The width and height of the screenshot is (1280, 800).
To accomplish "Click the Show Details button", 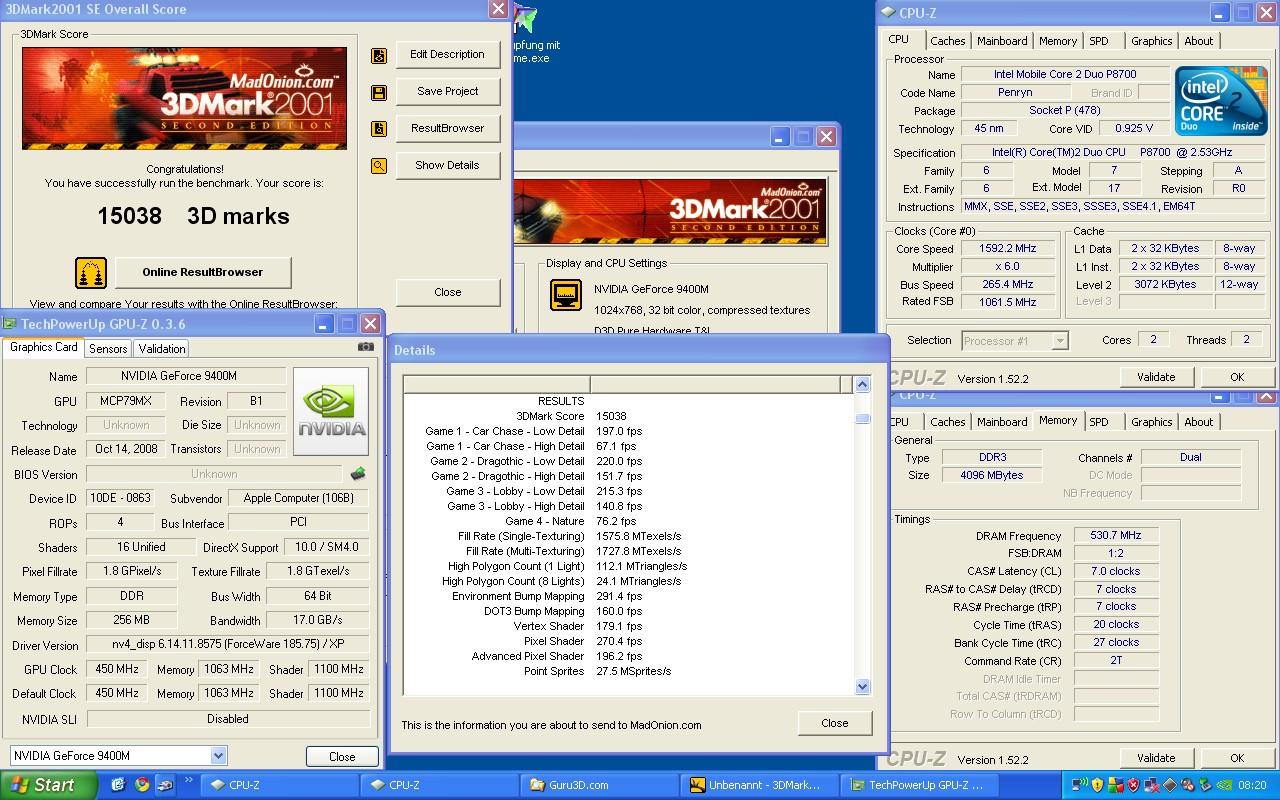I will pyautogui.click(x=447, y=166).
